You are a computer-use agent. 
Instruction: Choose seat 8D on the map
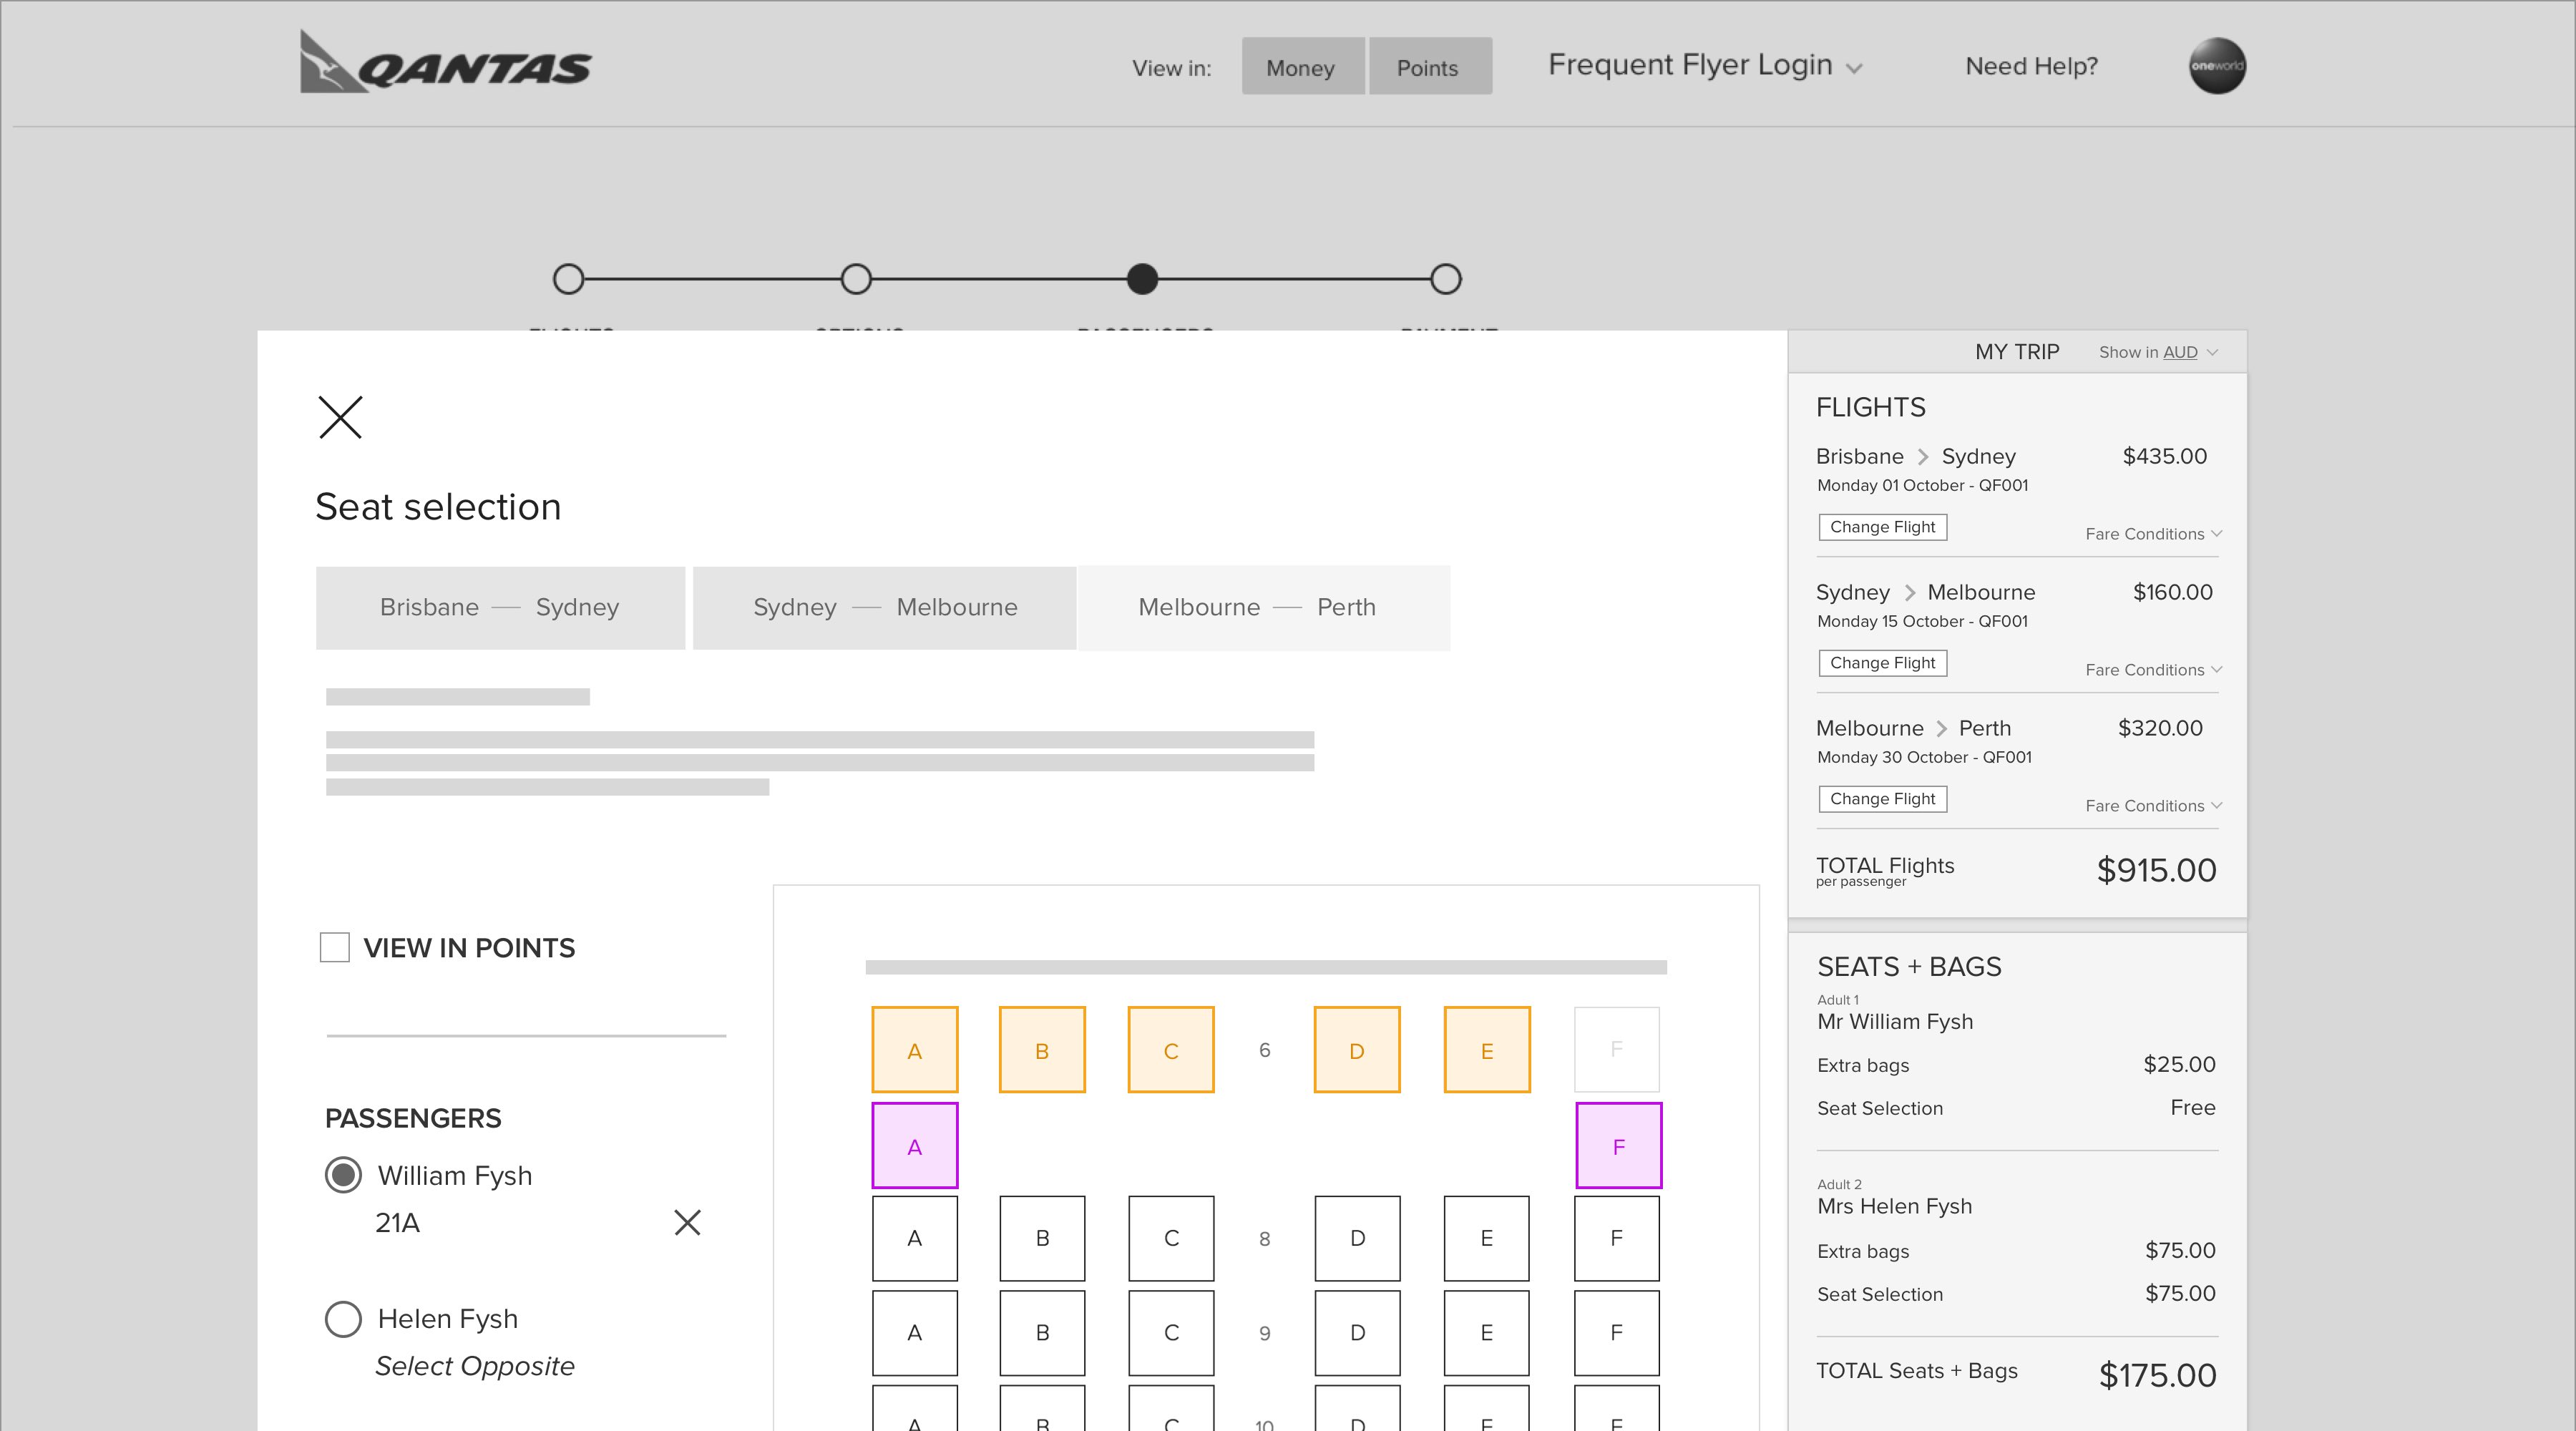[x=1357, y=1238]
